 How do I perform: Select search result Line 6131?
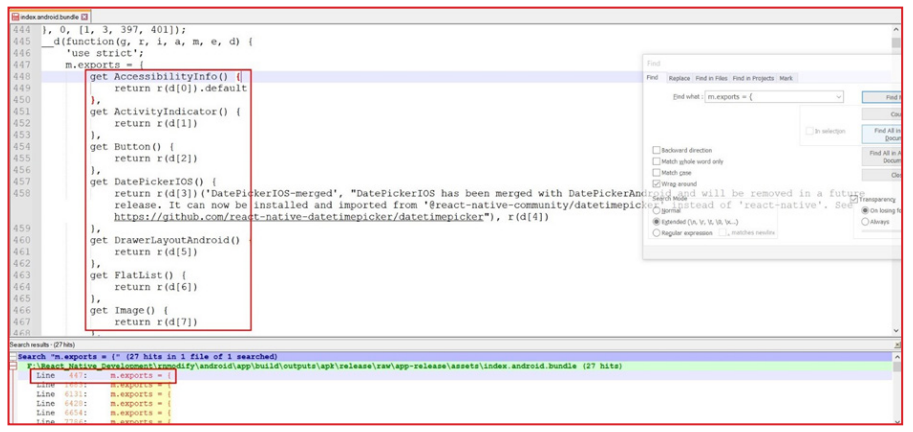click(104, 394)
